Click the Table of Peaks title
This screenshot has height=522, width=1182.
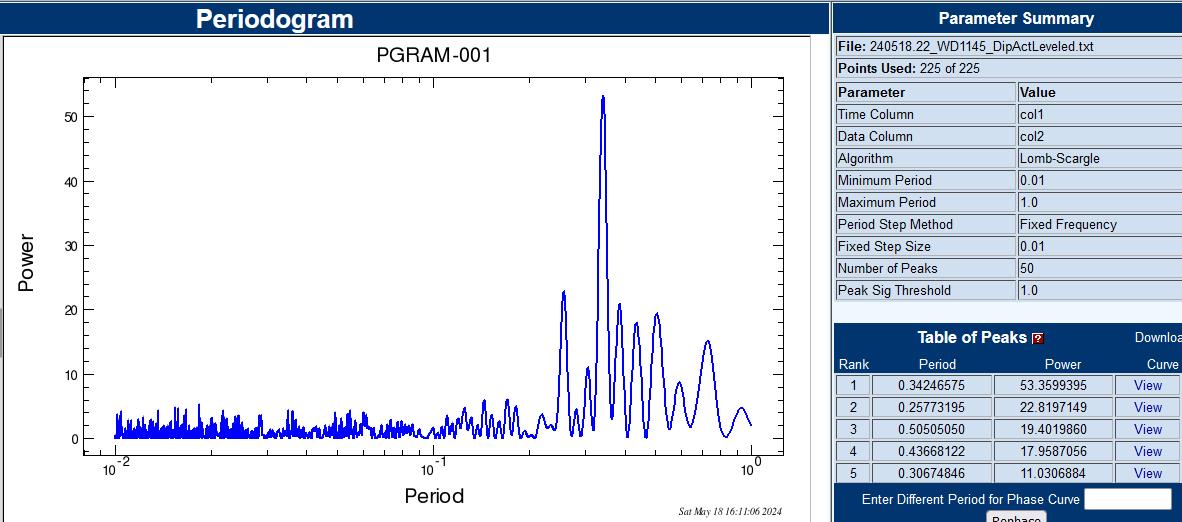coord(972,337)
